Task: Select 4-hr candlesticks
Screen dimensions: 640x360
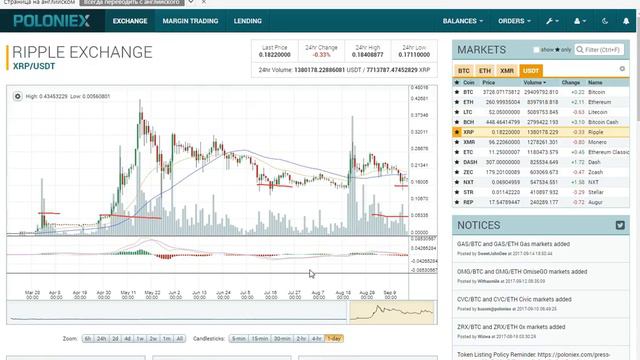Action: [317, 338]
